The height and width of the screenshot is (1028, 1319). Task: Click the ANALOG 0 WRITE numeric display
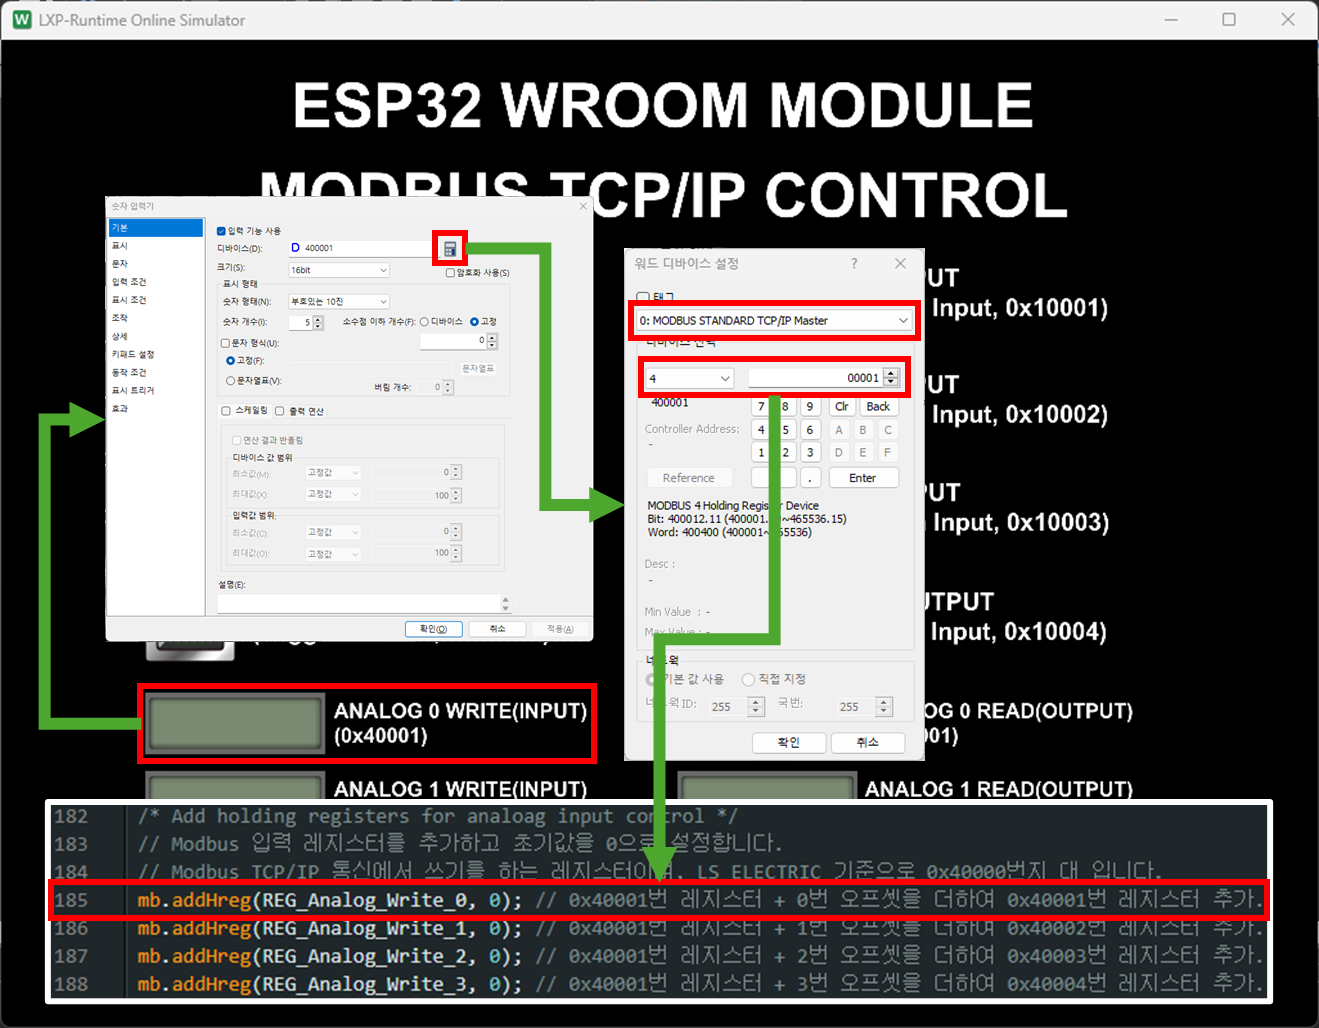click(x=235, y=723)
